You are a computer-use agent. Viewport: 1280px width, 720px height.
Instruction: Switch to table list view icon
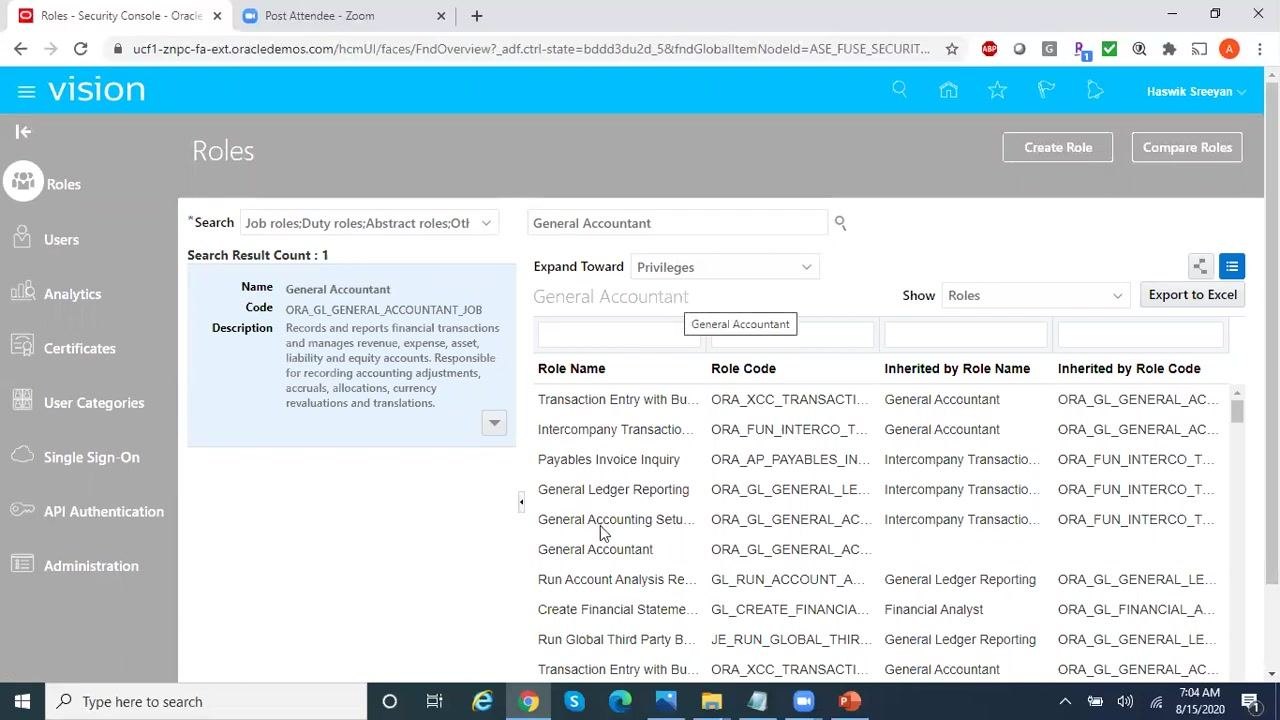[1231, 266]
